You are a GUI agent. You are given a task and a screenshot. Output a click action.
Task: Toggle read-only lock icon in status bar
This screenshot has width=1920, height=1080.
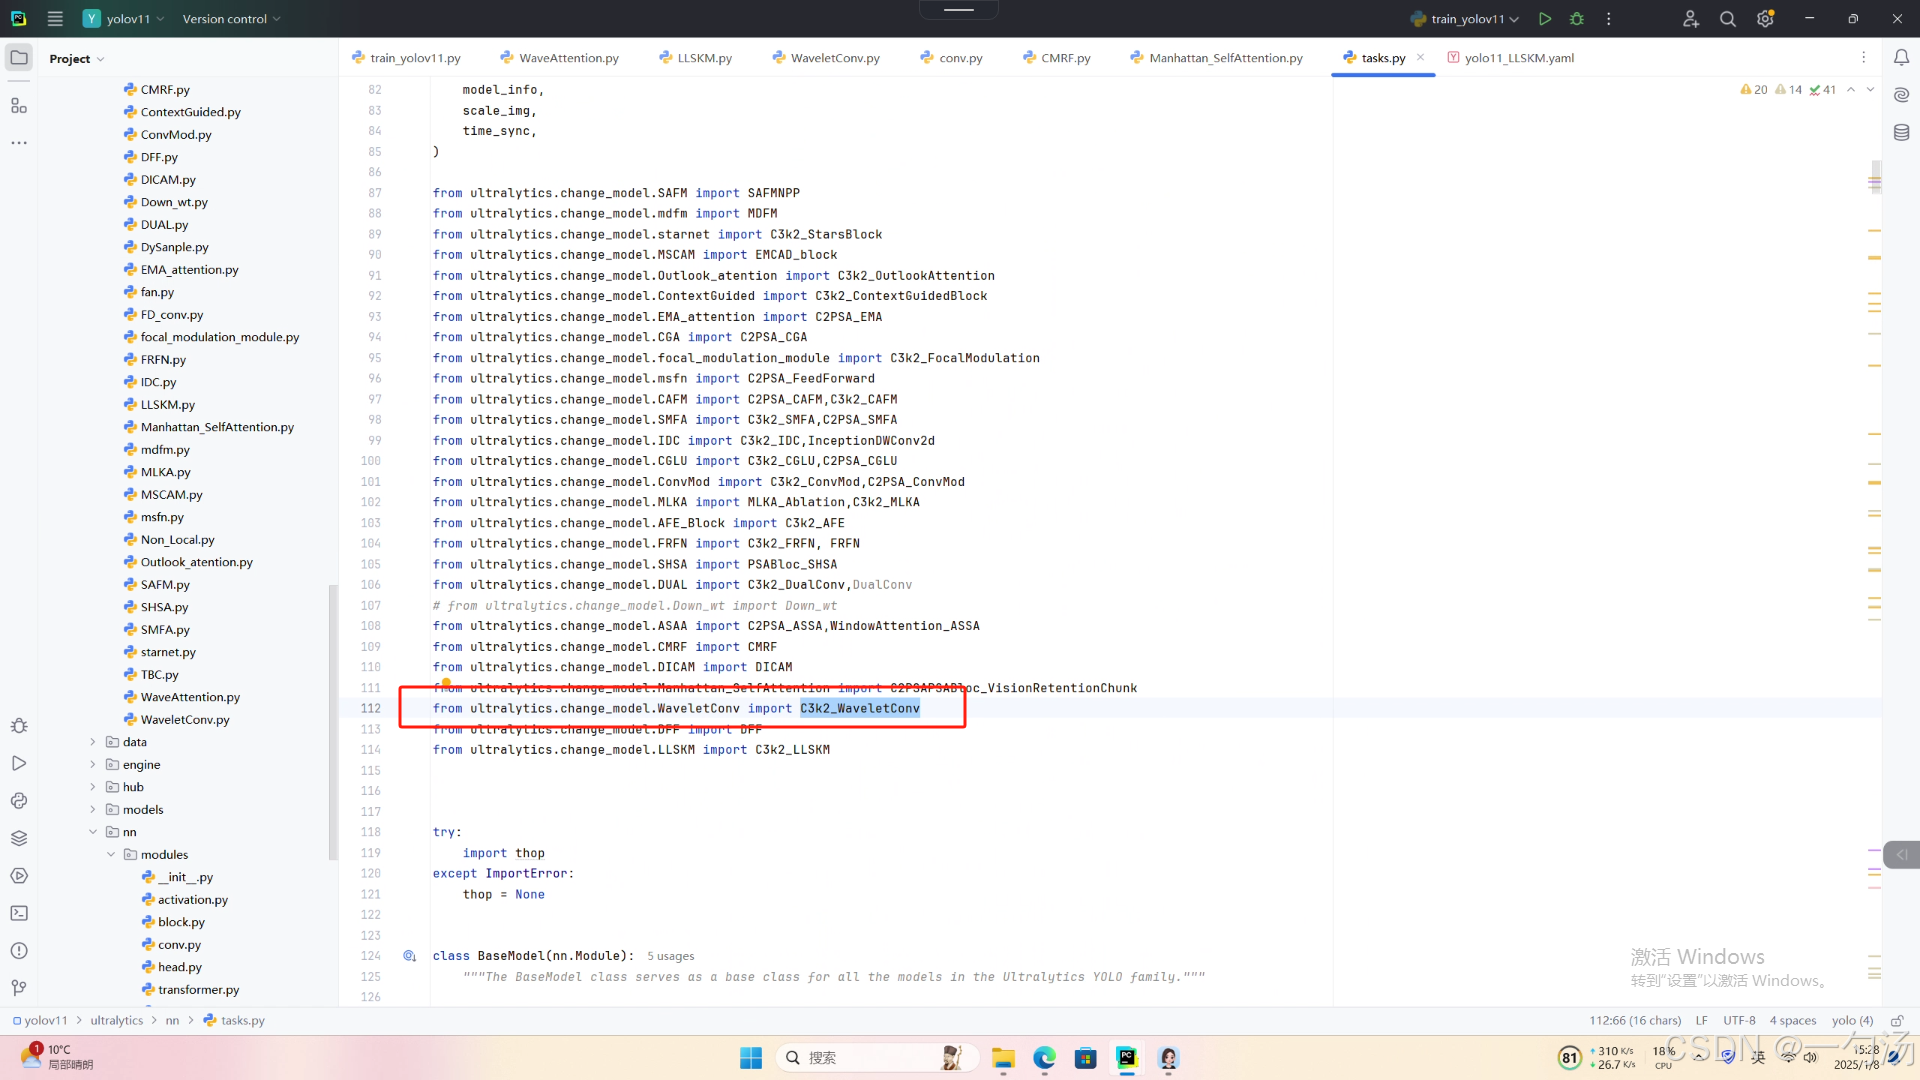[x=1896, y=1021]
